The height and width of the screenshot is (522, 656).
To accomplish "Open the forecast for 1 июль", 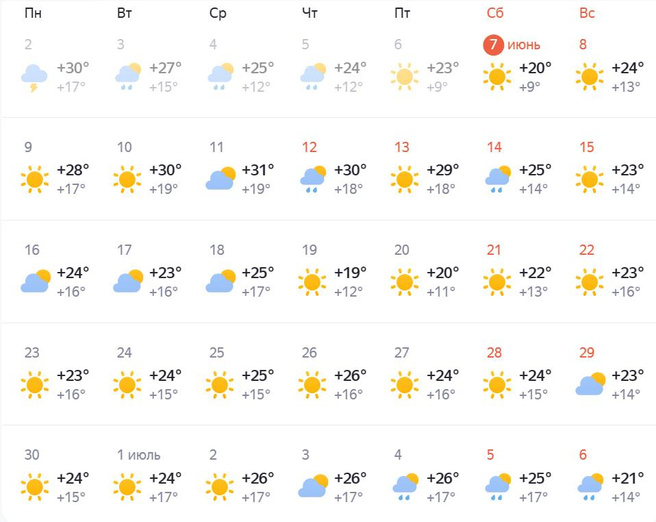I will pyautogui.click(x=138, y=455).
